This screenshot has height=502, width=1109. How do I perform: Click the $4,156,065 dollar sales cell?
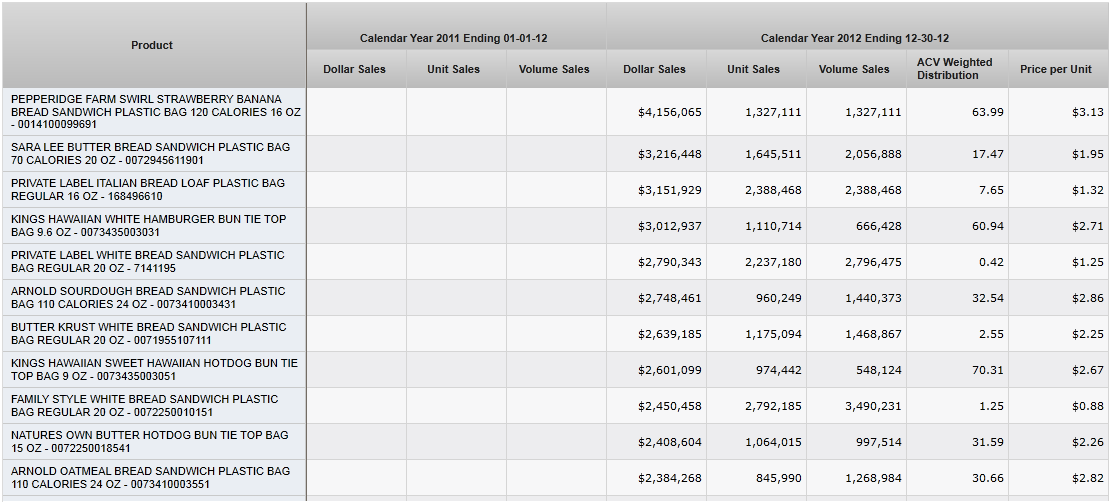[669, 112]
